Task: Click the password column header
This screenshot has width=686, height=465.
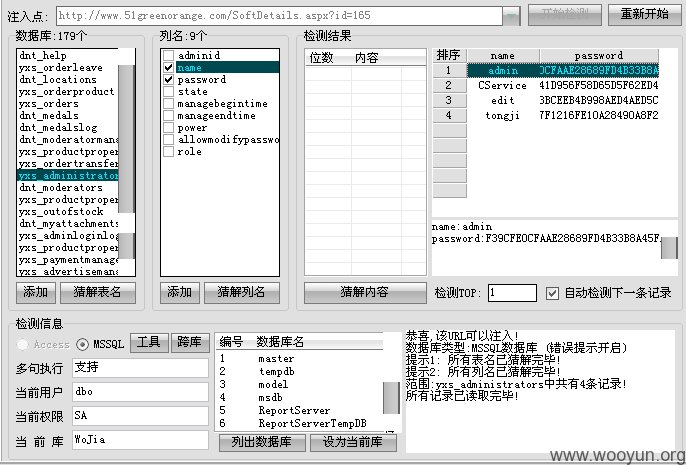Action: coord(599,56)
